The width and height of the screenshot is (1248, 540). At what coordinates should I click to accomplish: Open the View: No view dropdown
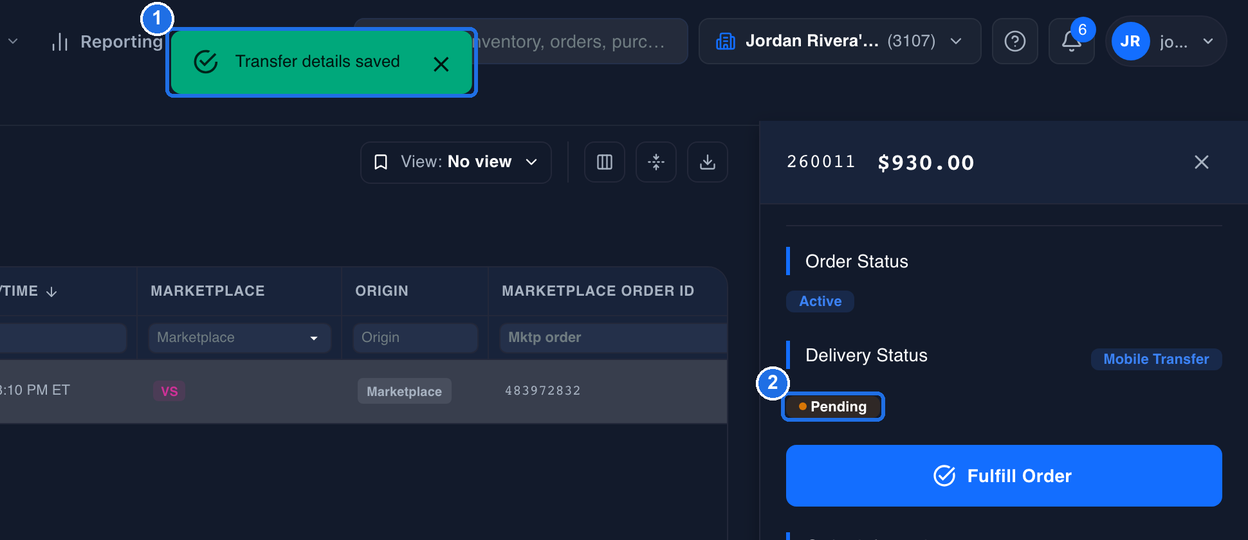456,162
